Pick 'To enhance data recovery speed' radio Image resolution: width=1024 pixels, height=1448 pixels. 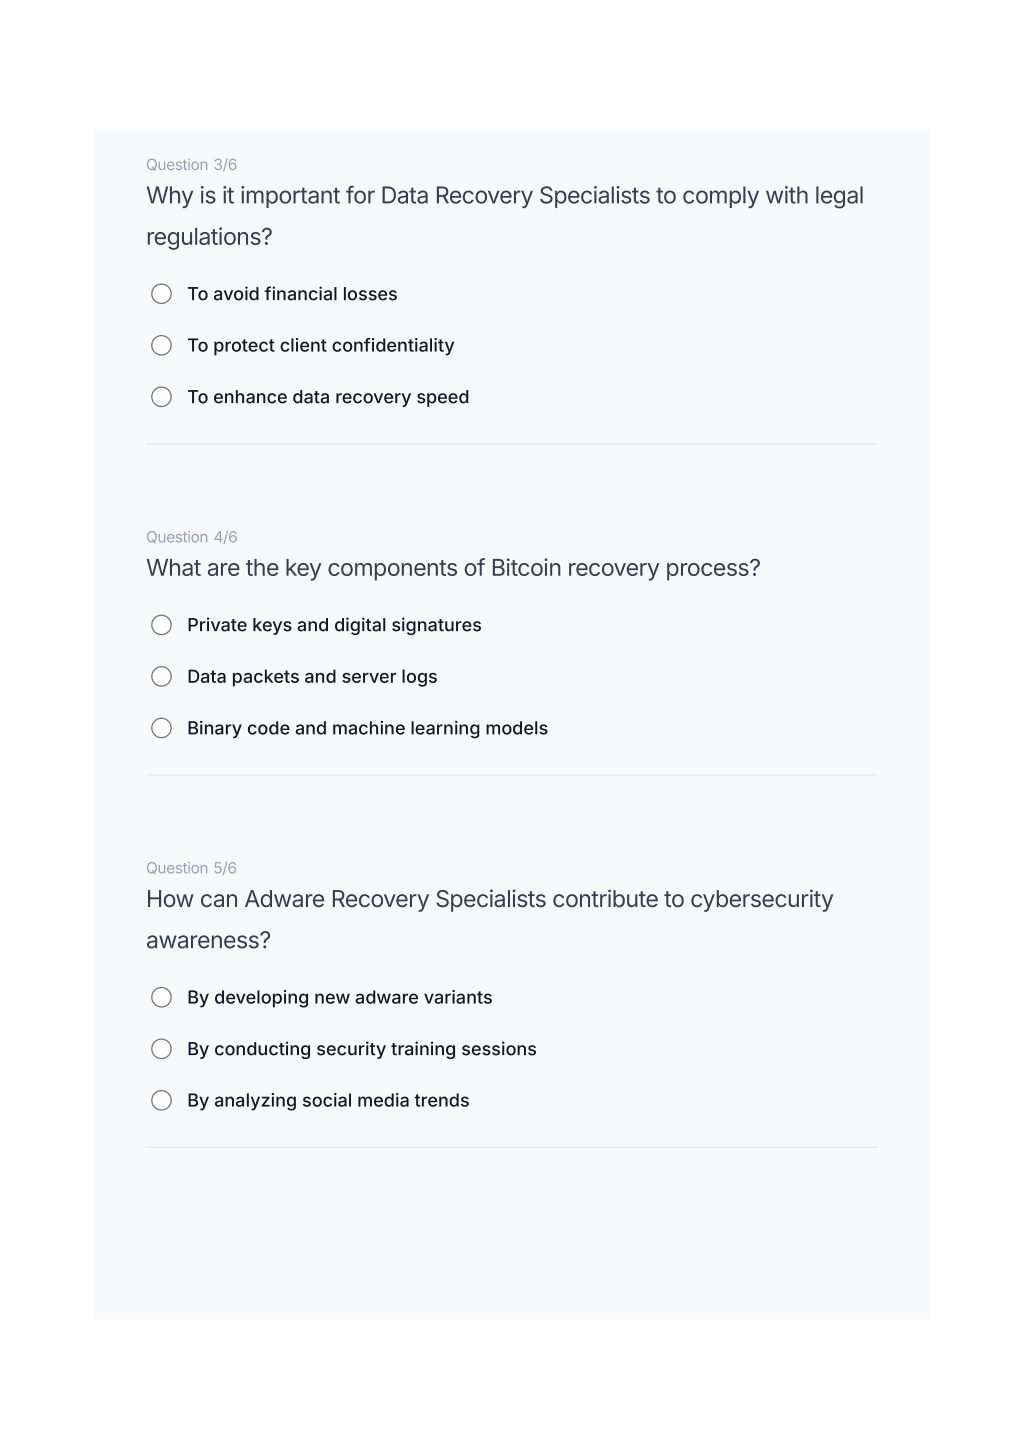pos(161,397)
